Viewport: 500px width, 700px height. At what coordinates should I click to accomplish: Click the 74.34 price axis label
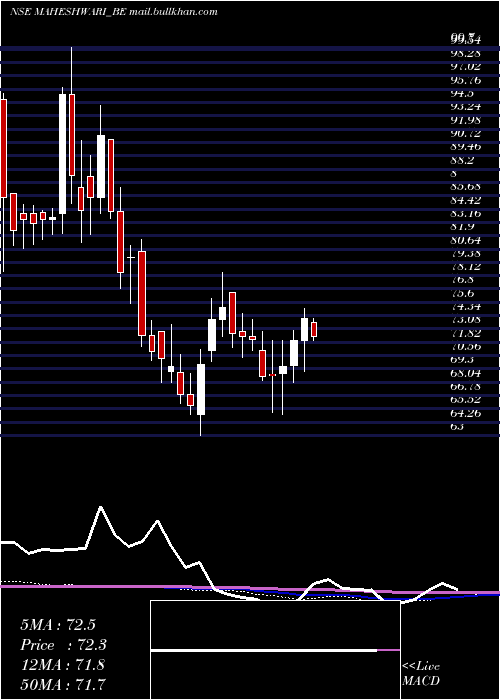[465, 306]
